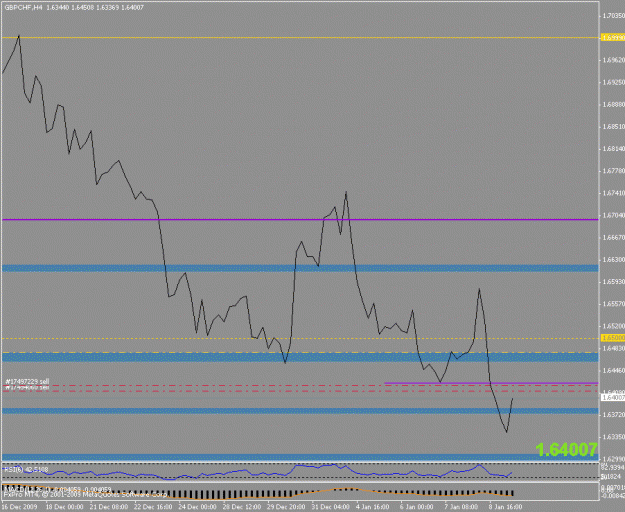Click the 1.63350 price axis label
625x512 pixels.
(614, 437)
